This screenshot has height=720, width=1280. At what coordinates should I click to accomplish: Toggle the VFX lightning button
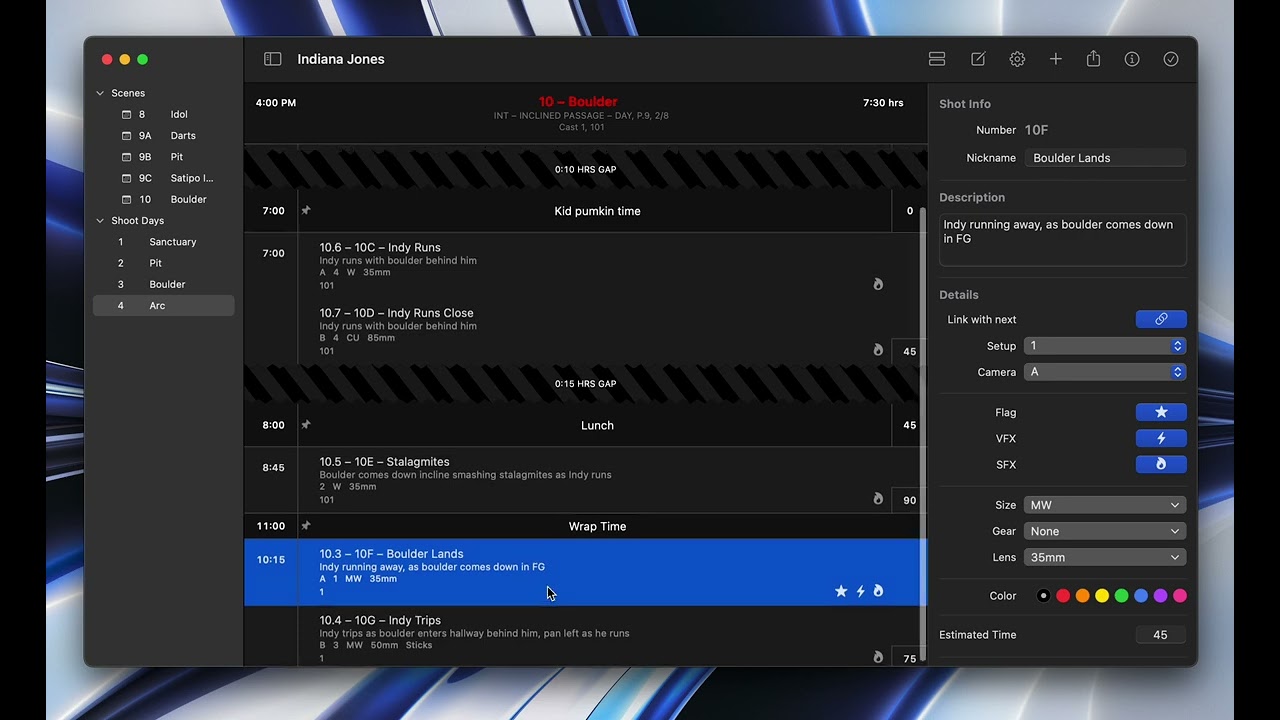[1161, 438]
